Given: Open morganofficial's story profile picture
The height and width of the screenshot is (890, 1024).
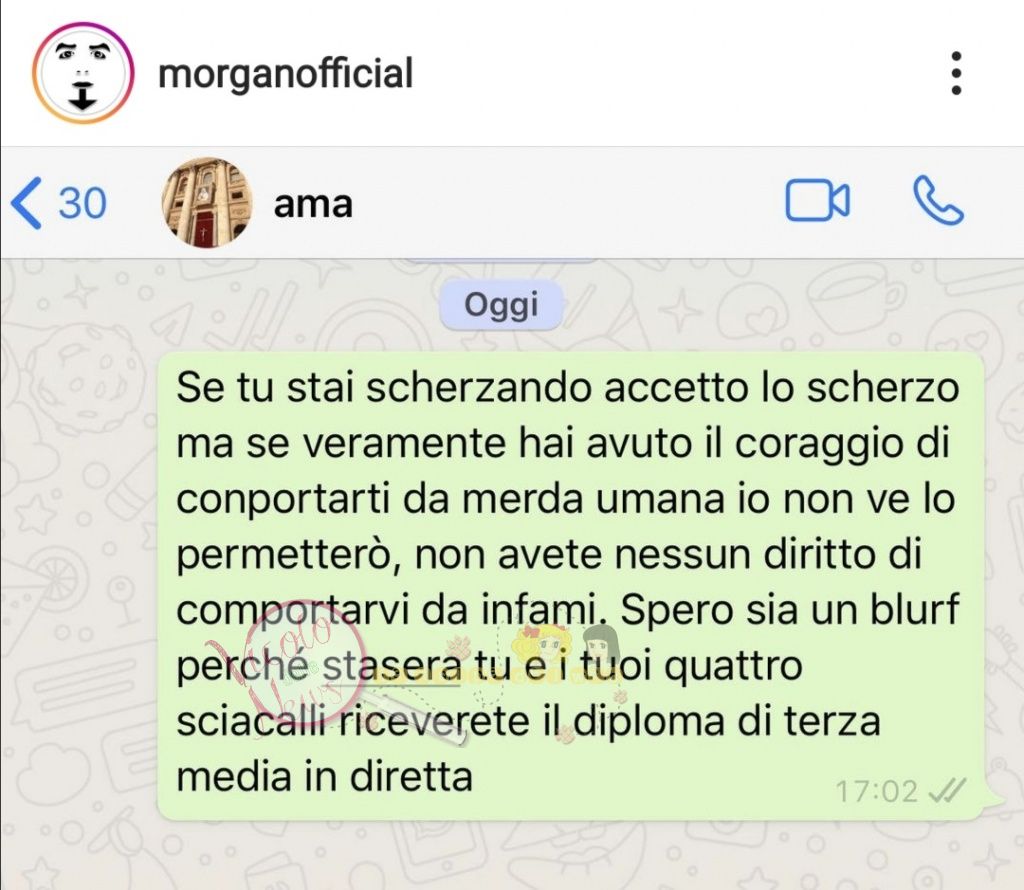Looking at the screenshot, I should pyautogui.click(x=83, y=73).
